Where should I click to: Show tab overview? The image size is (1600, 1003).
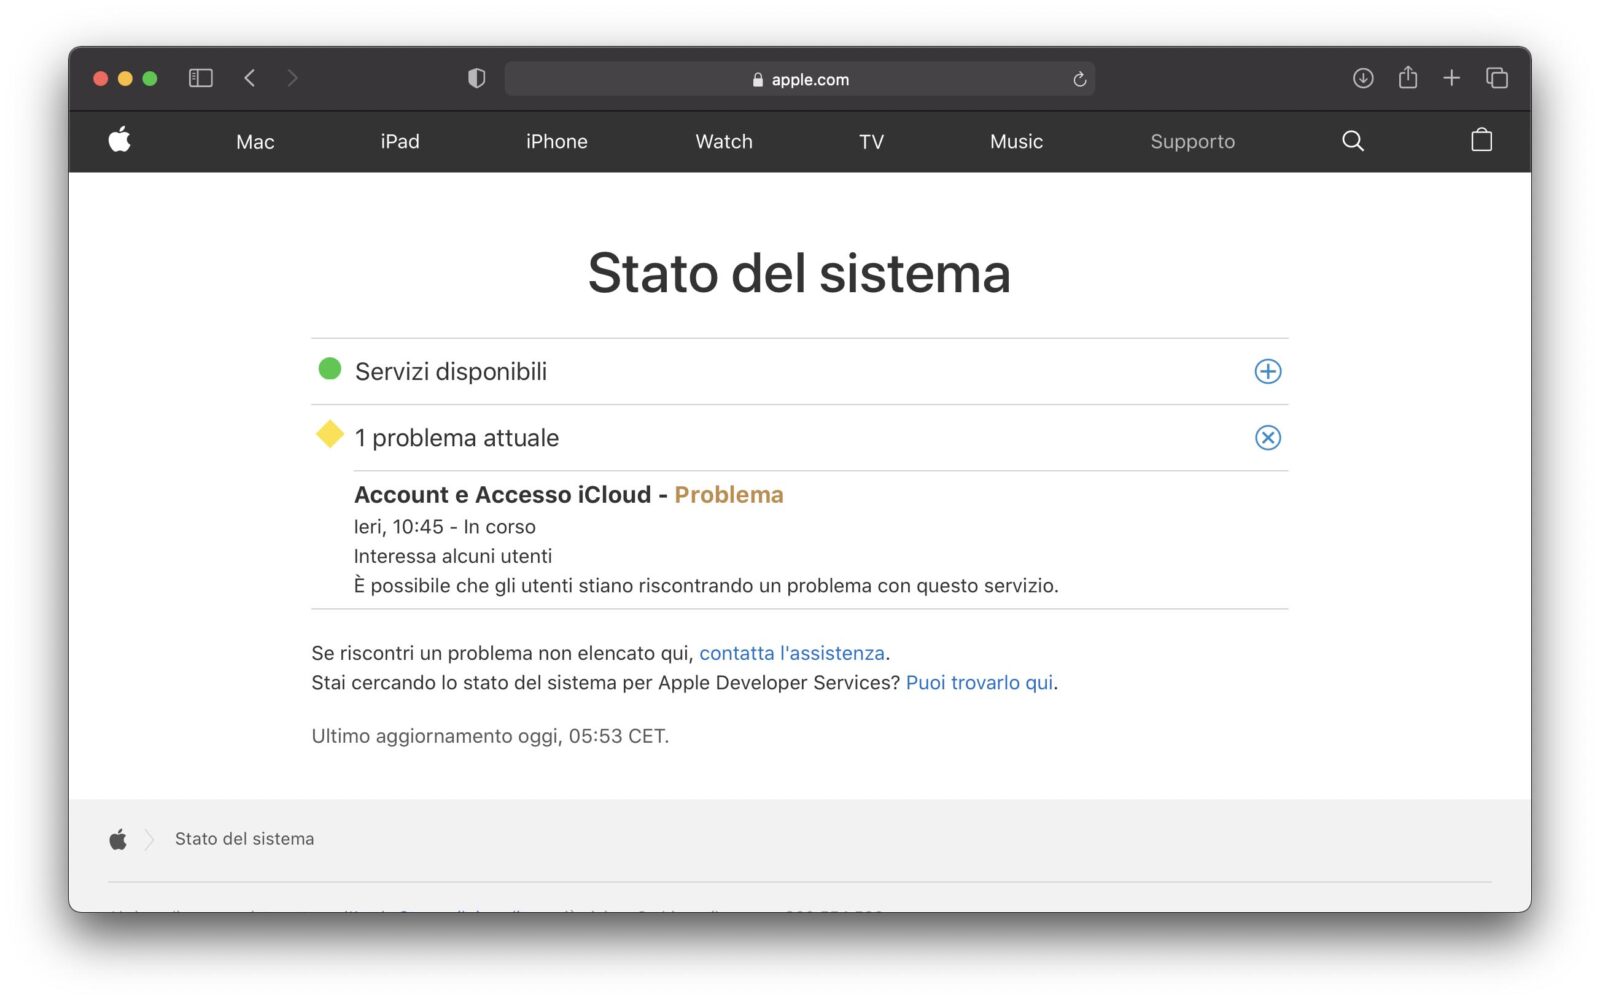click(x=1497, y=78)
